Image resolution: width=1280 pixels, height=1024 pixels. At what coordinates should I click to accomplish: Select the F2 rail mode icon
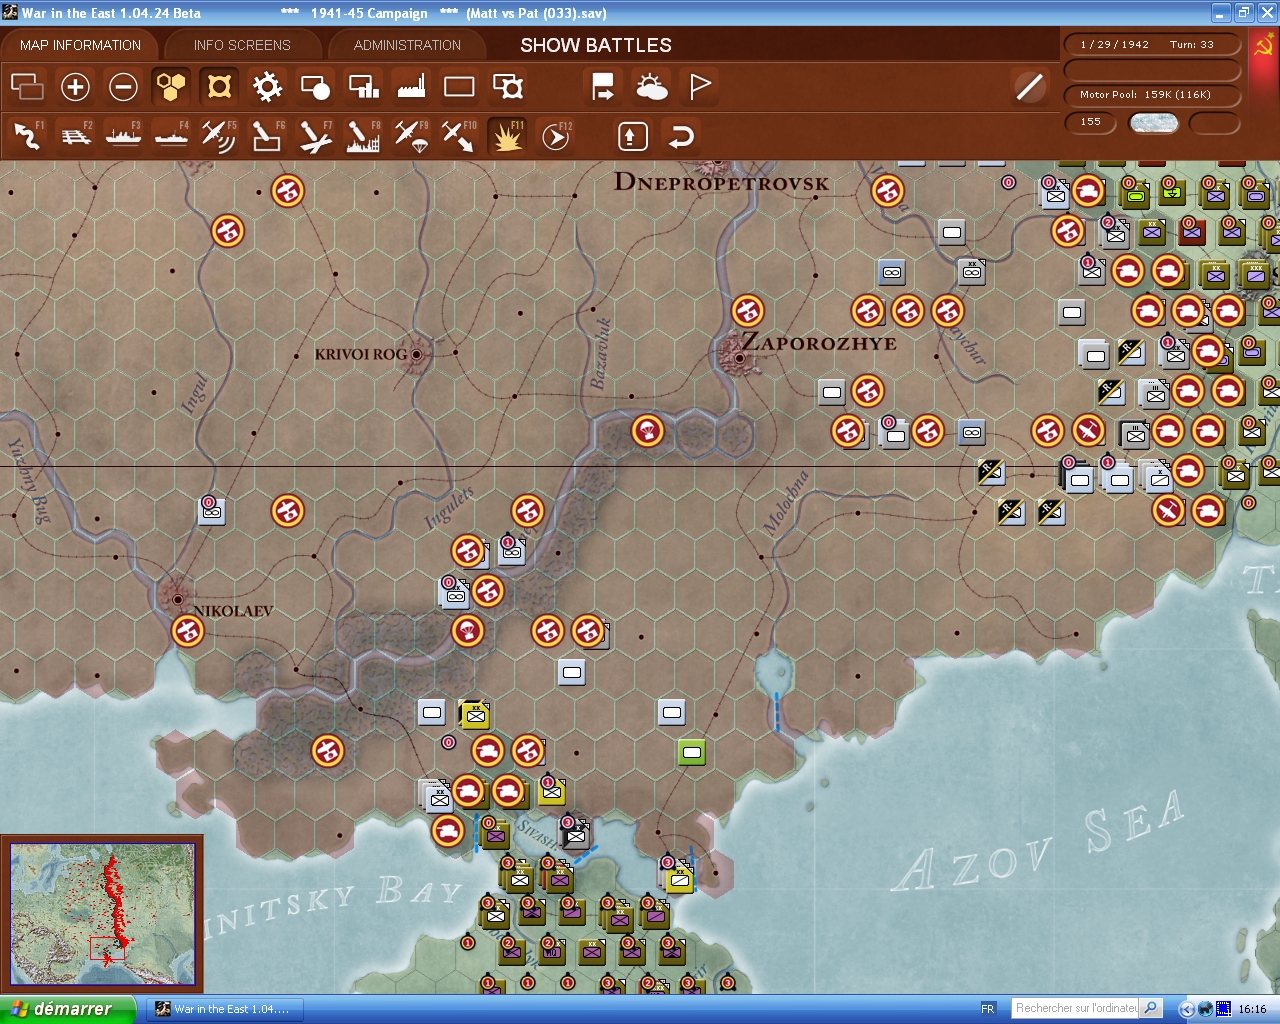[76, 136]
